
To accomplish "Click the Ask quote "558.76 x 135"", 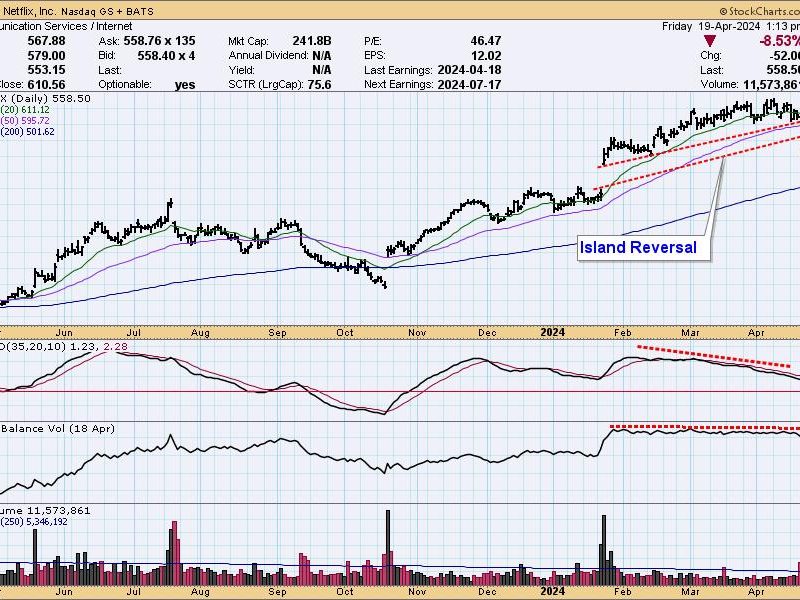I will 159,41.
